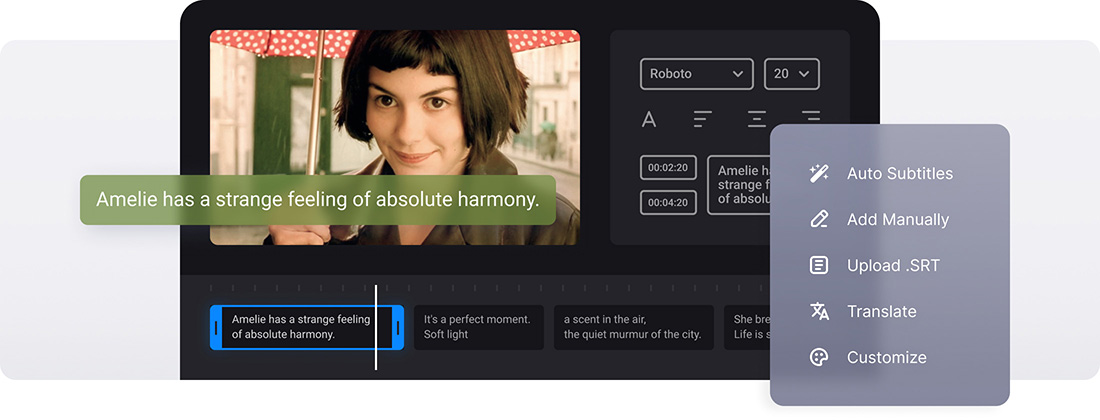Select the "It's a perfect moment" subtitle clip
The height and width of the screenshot is (420, 1100).
click(x=478, y=327)
